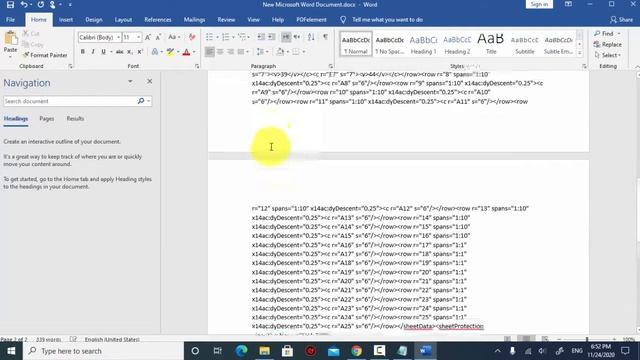Image resolution: width=640 pixels, height=360 pixels.
Task: Apply red font color
Action: (x=187, y=52)
